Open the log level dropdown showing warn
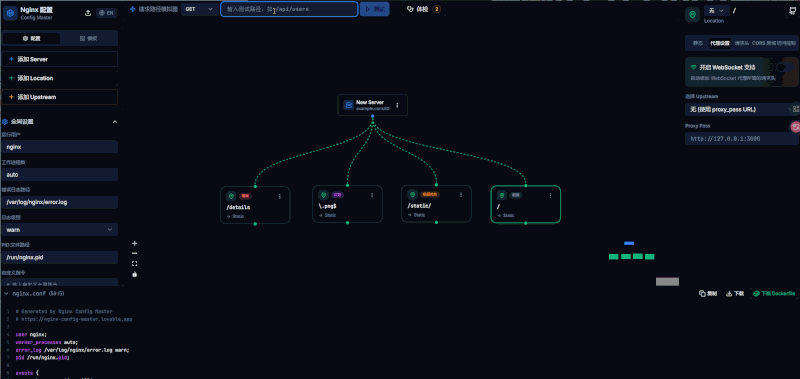Viewport: 800px width, 379px height. [x=60, y=230]
